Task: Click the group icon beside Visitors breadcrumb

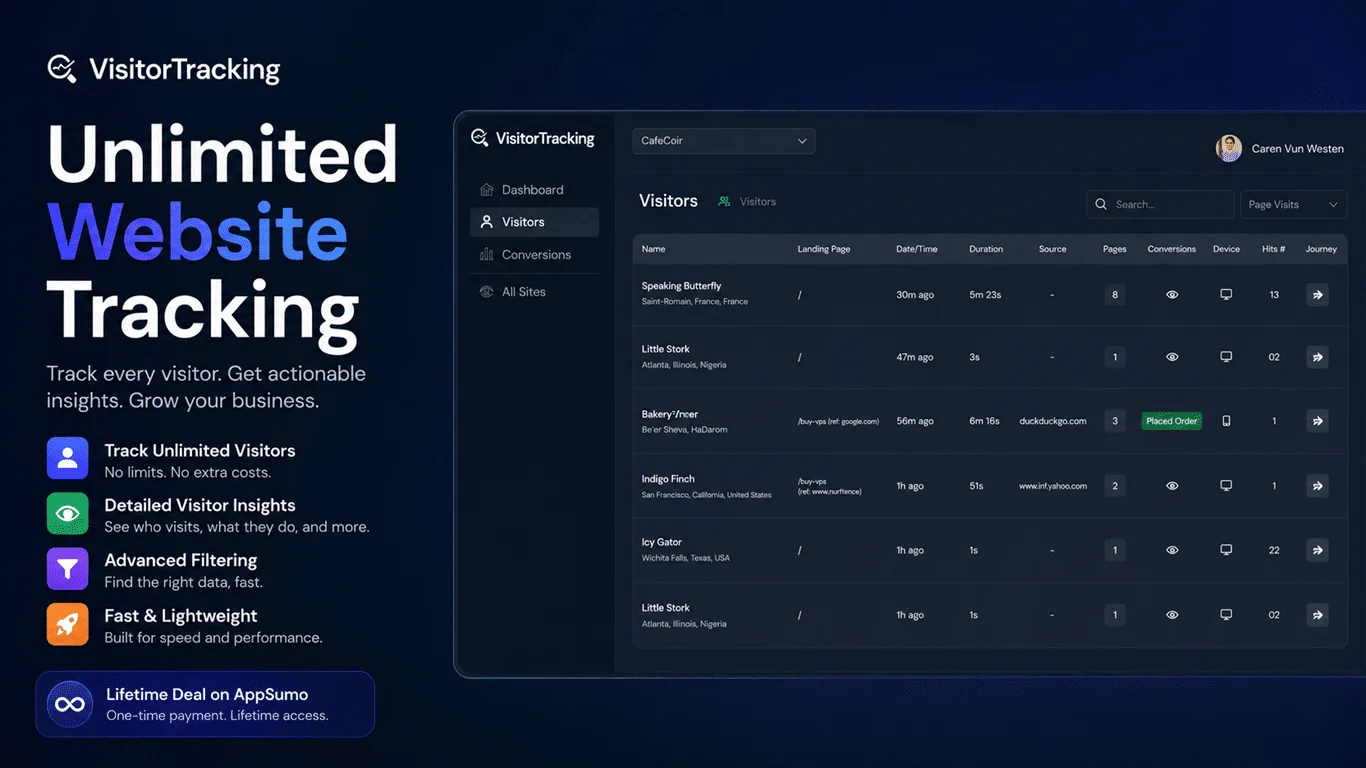Action: [724, 202]
